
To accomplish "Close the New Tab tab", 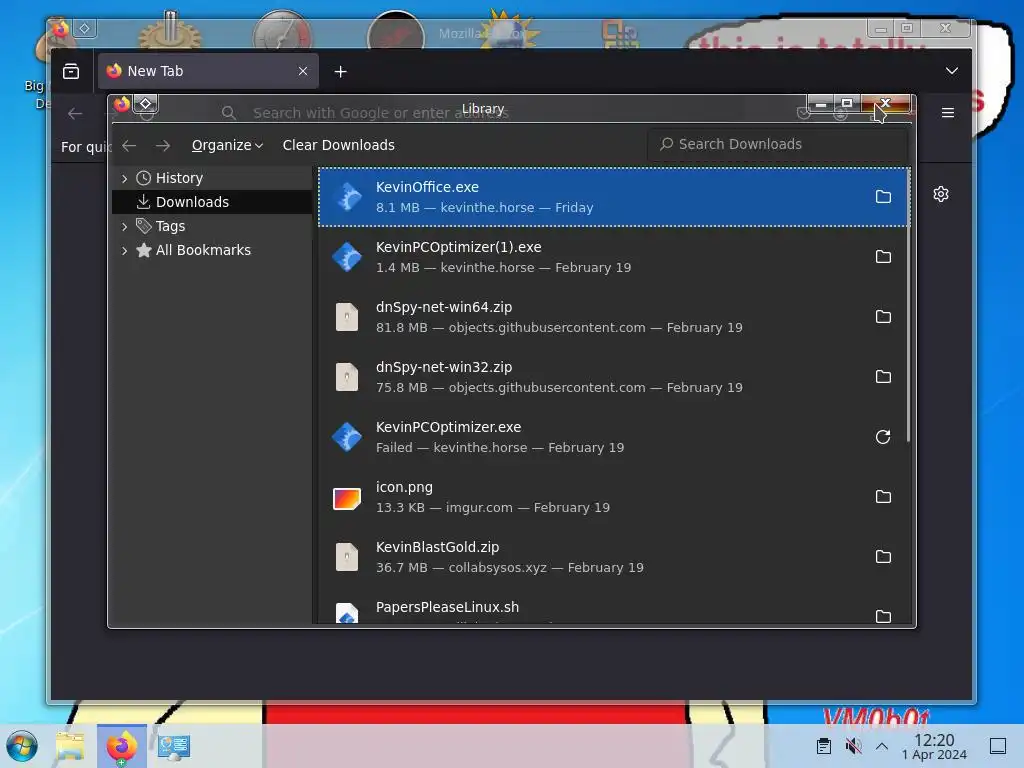I will 303,71.
